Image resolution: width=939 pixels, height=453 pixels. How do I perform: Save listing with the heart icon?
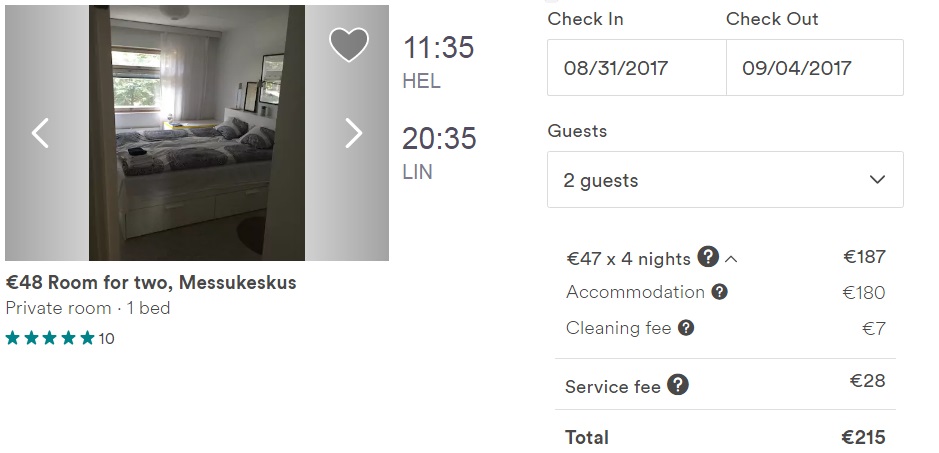coord(349,44)
